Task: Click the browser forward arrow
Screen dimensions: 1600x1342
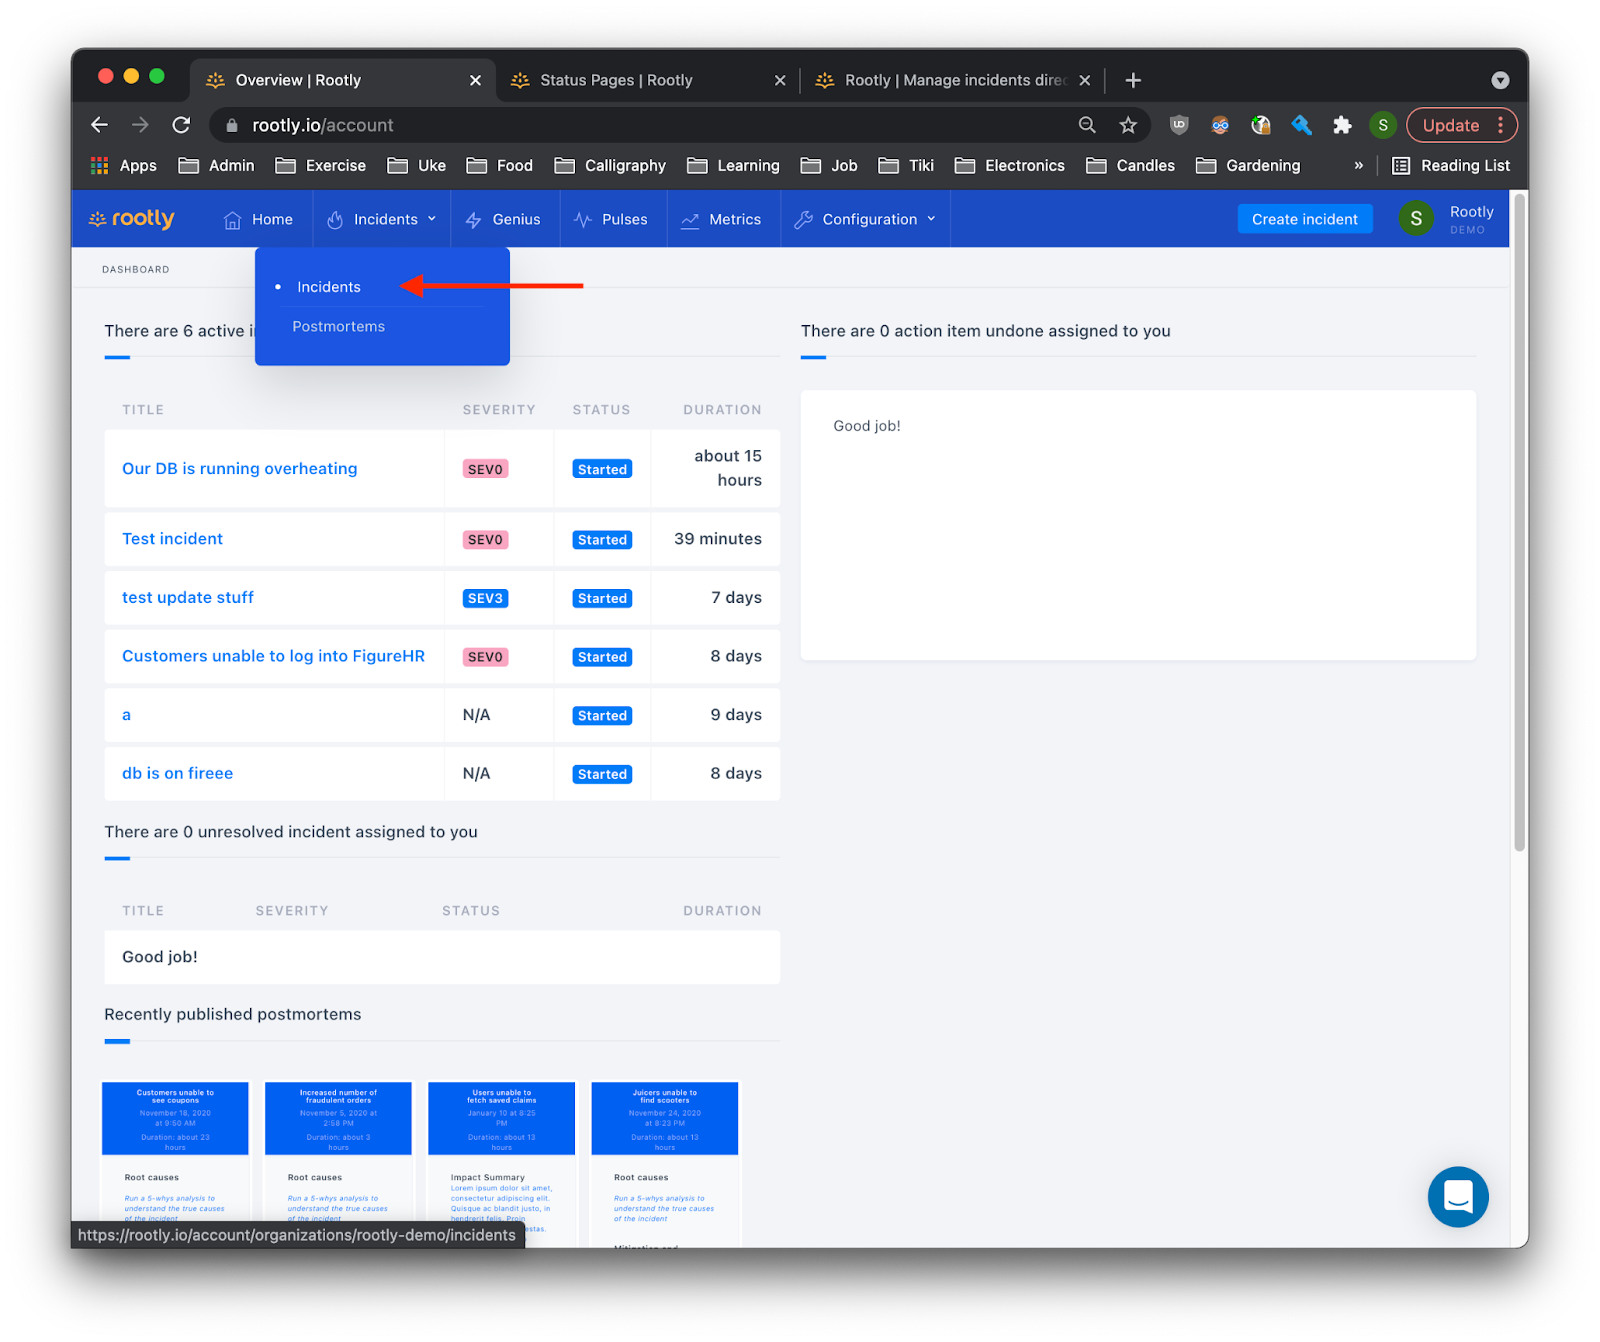Action: tap(140, 125)
